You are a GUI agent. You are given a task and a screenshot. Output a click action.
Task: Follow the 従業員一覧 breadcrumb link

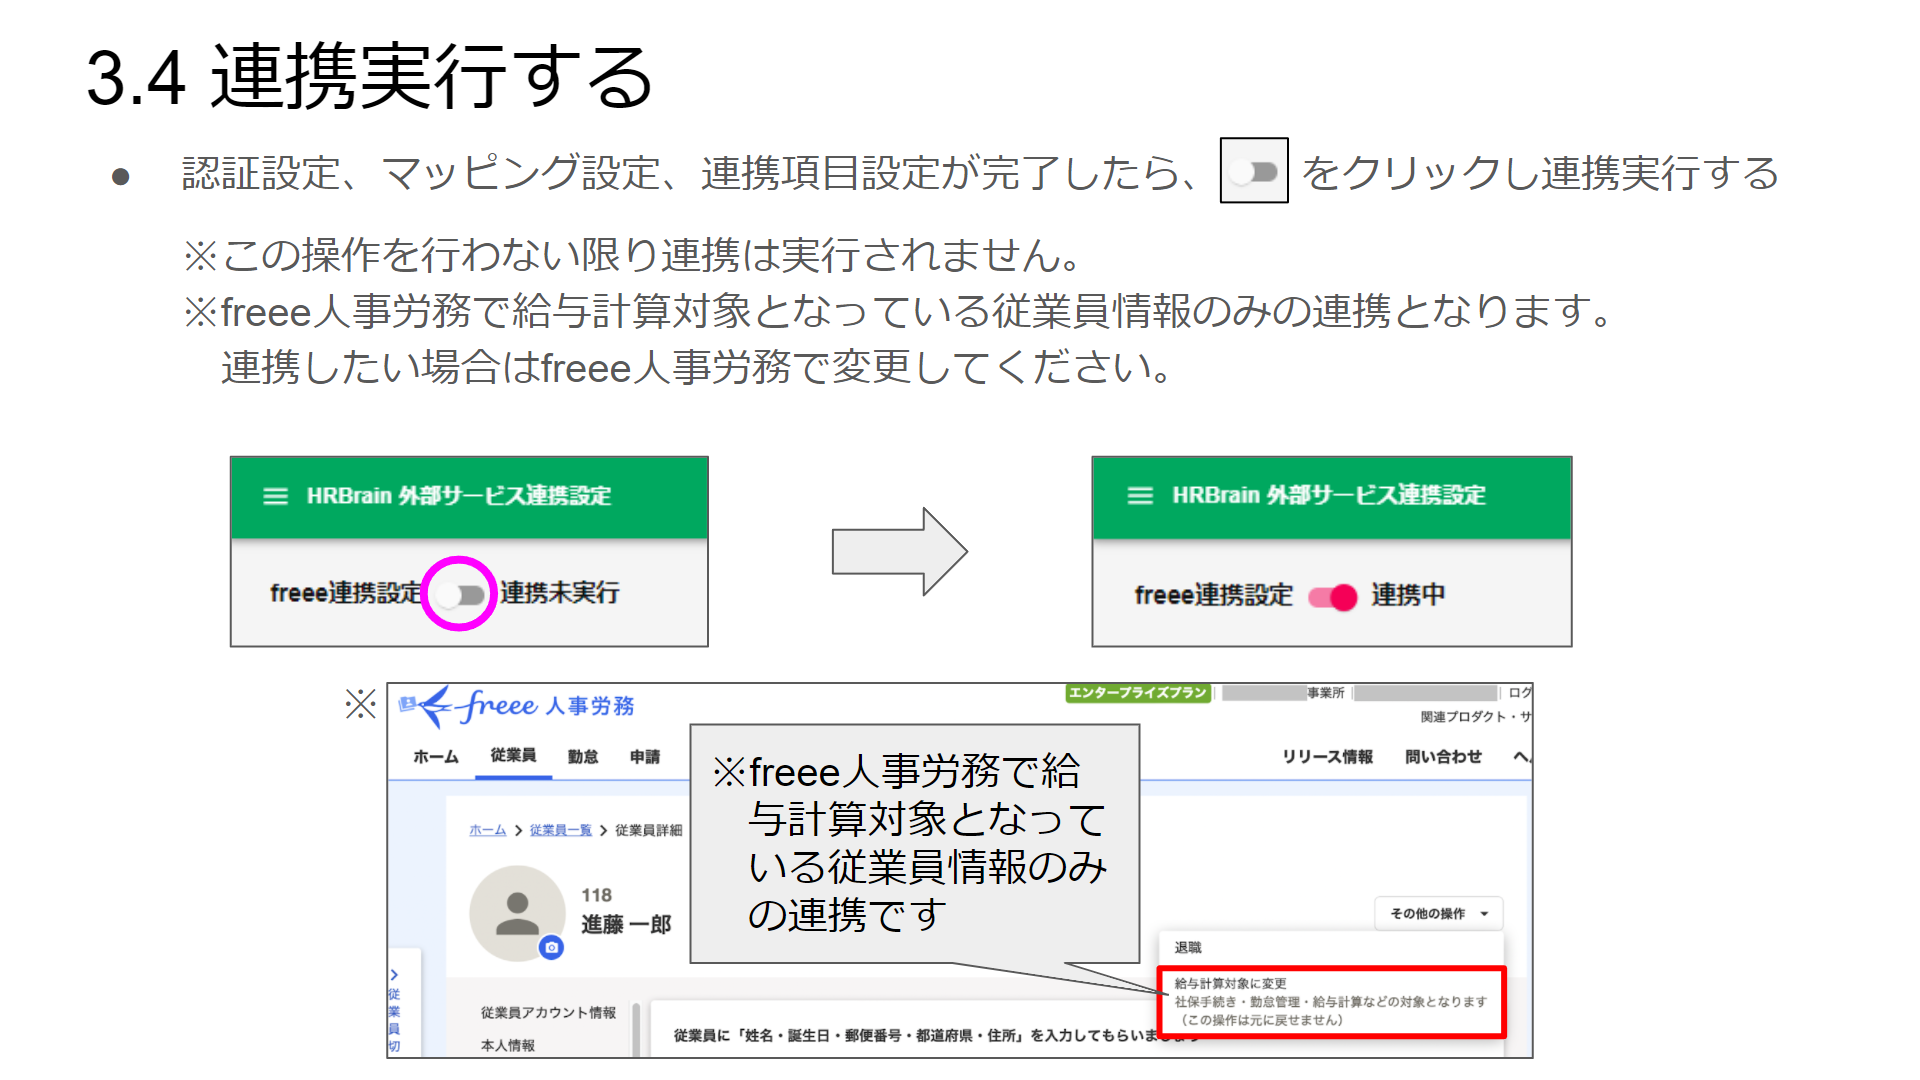561,830
